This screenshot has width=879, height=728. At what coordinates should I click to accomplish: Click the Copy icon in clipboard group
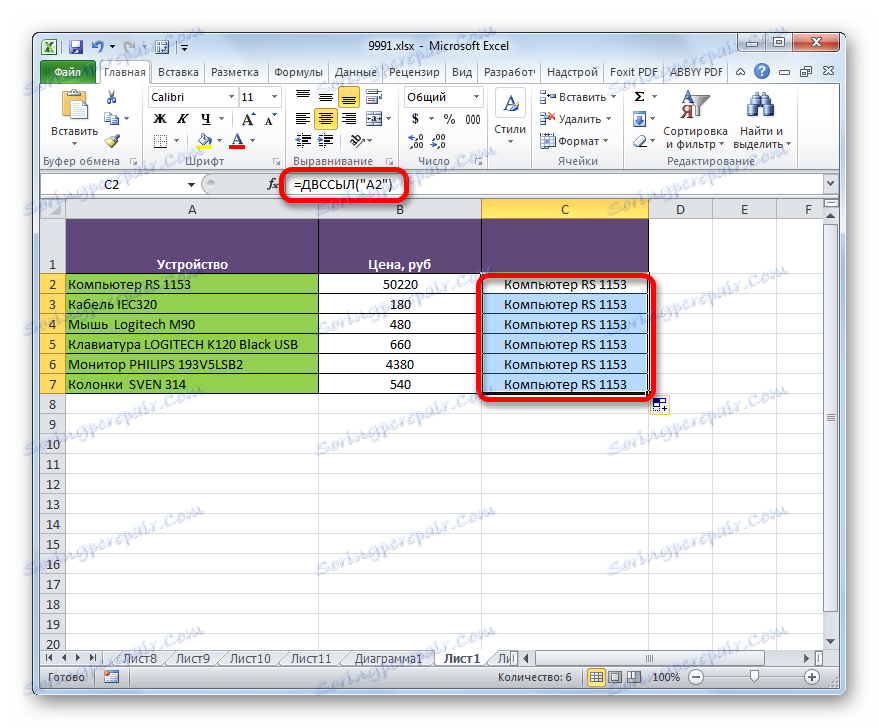(112, 118)
